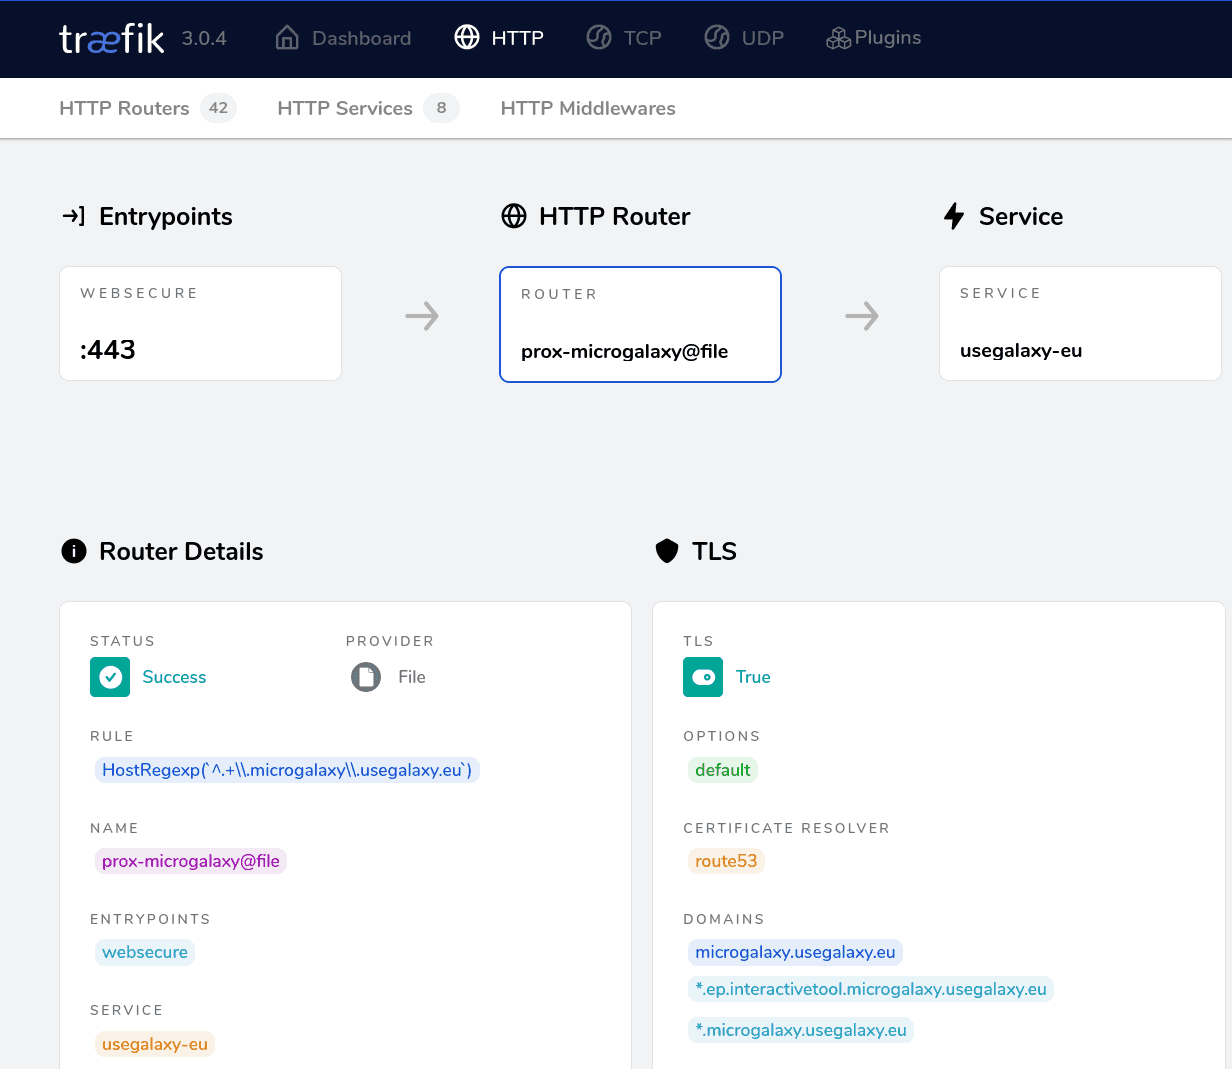Select HTTP in the top navigation
The image size is (1232, 1069).
coord(499,37)
